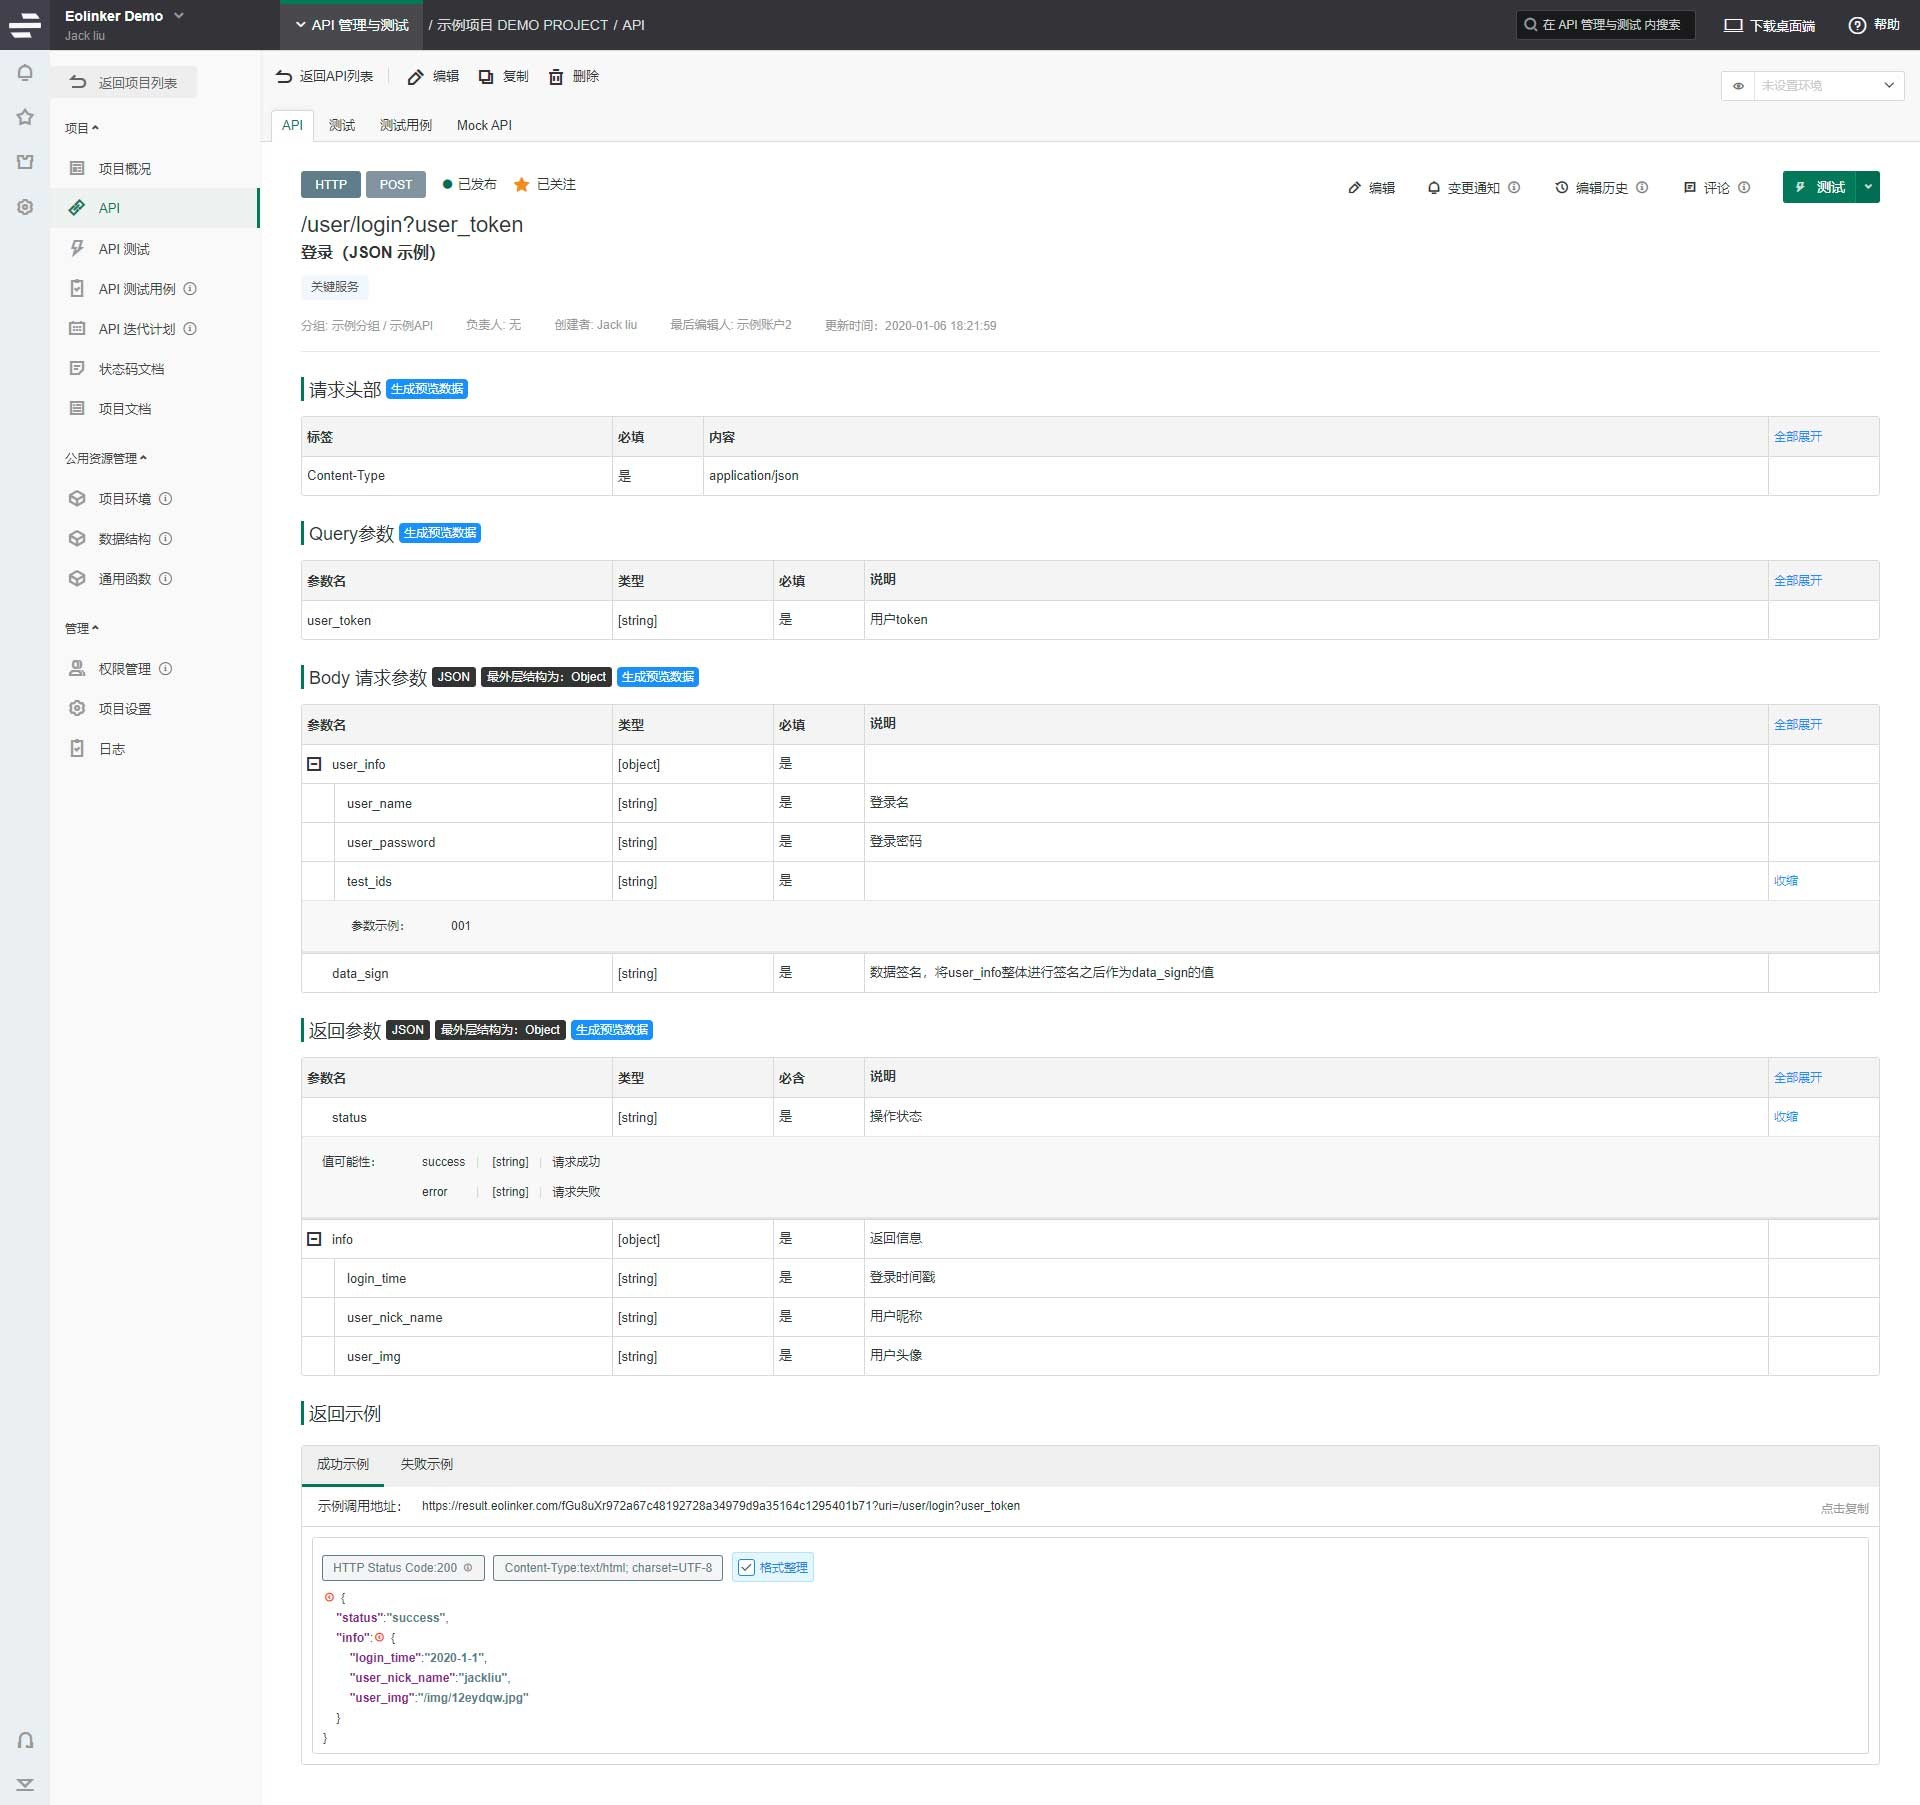Click the 变更通知 bell icon
The image size is (1920, 1805).
pos(1434,187)
